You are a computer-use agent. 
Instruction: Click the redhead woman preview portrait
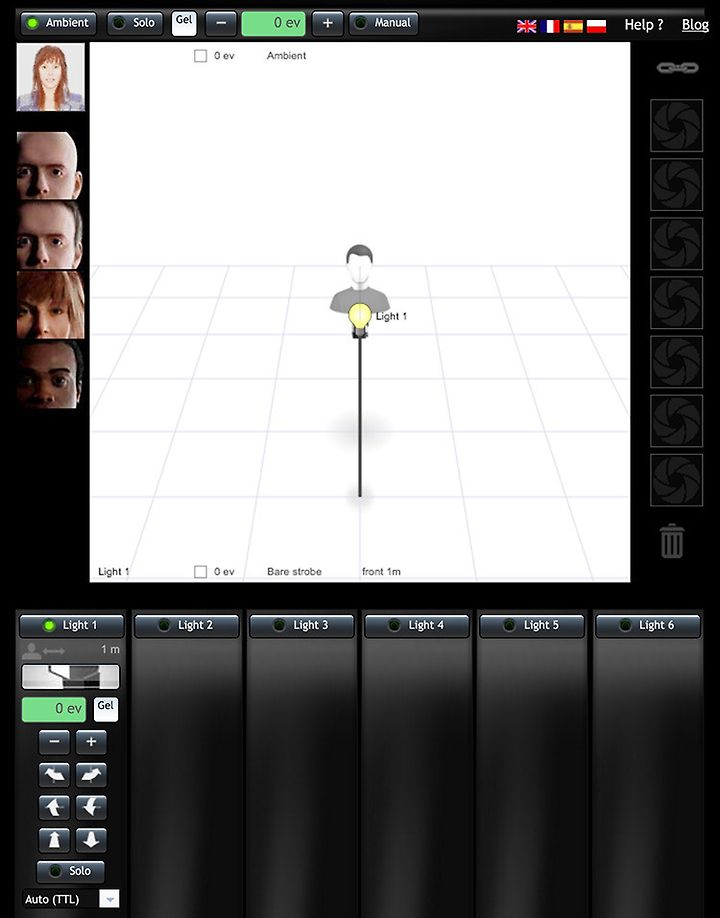tap(50, 77)
